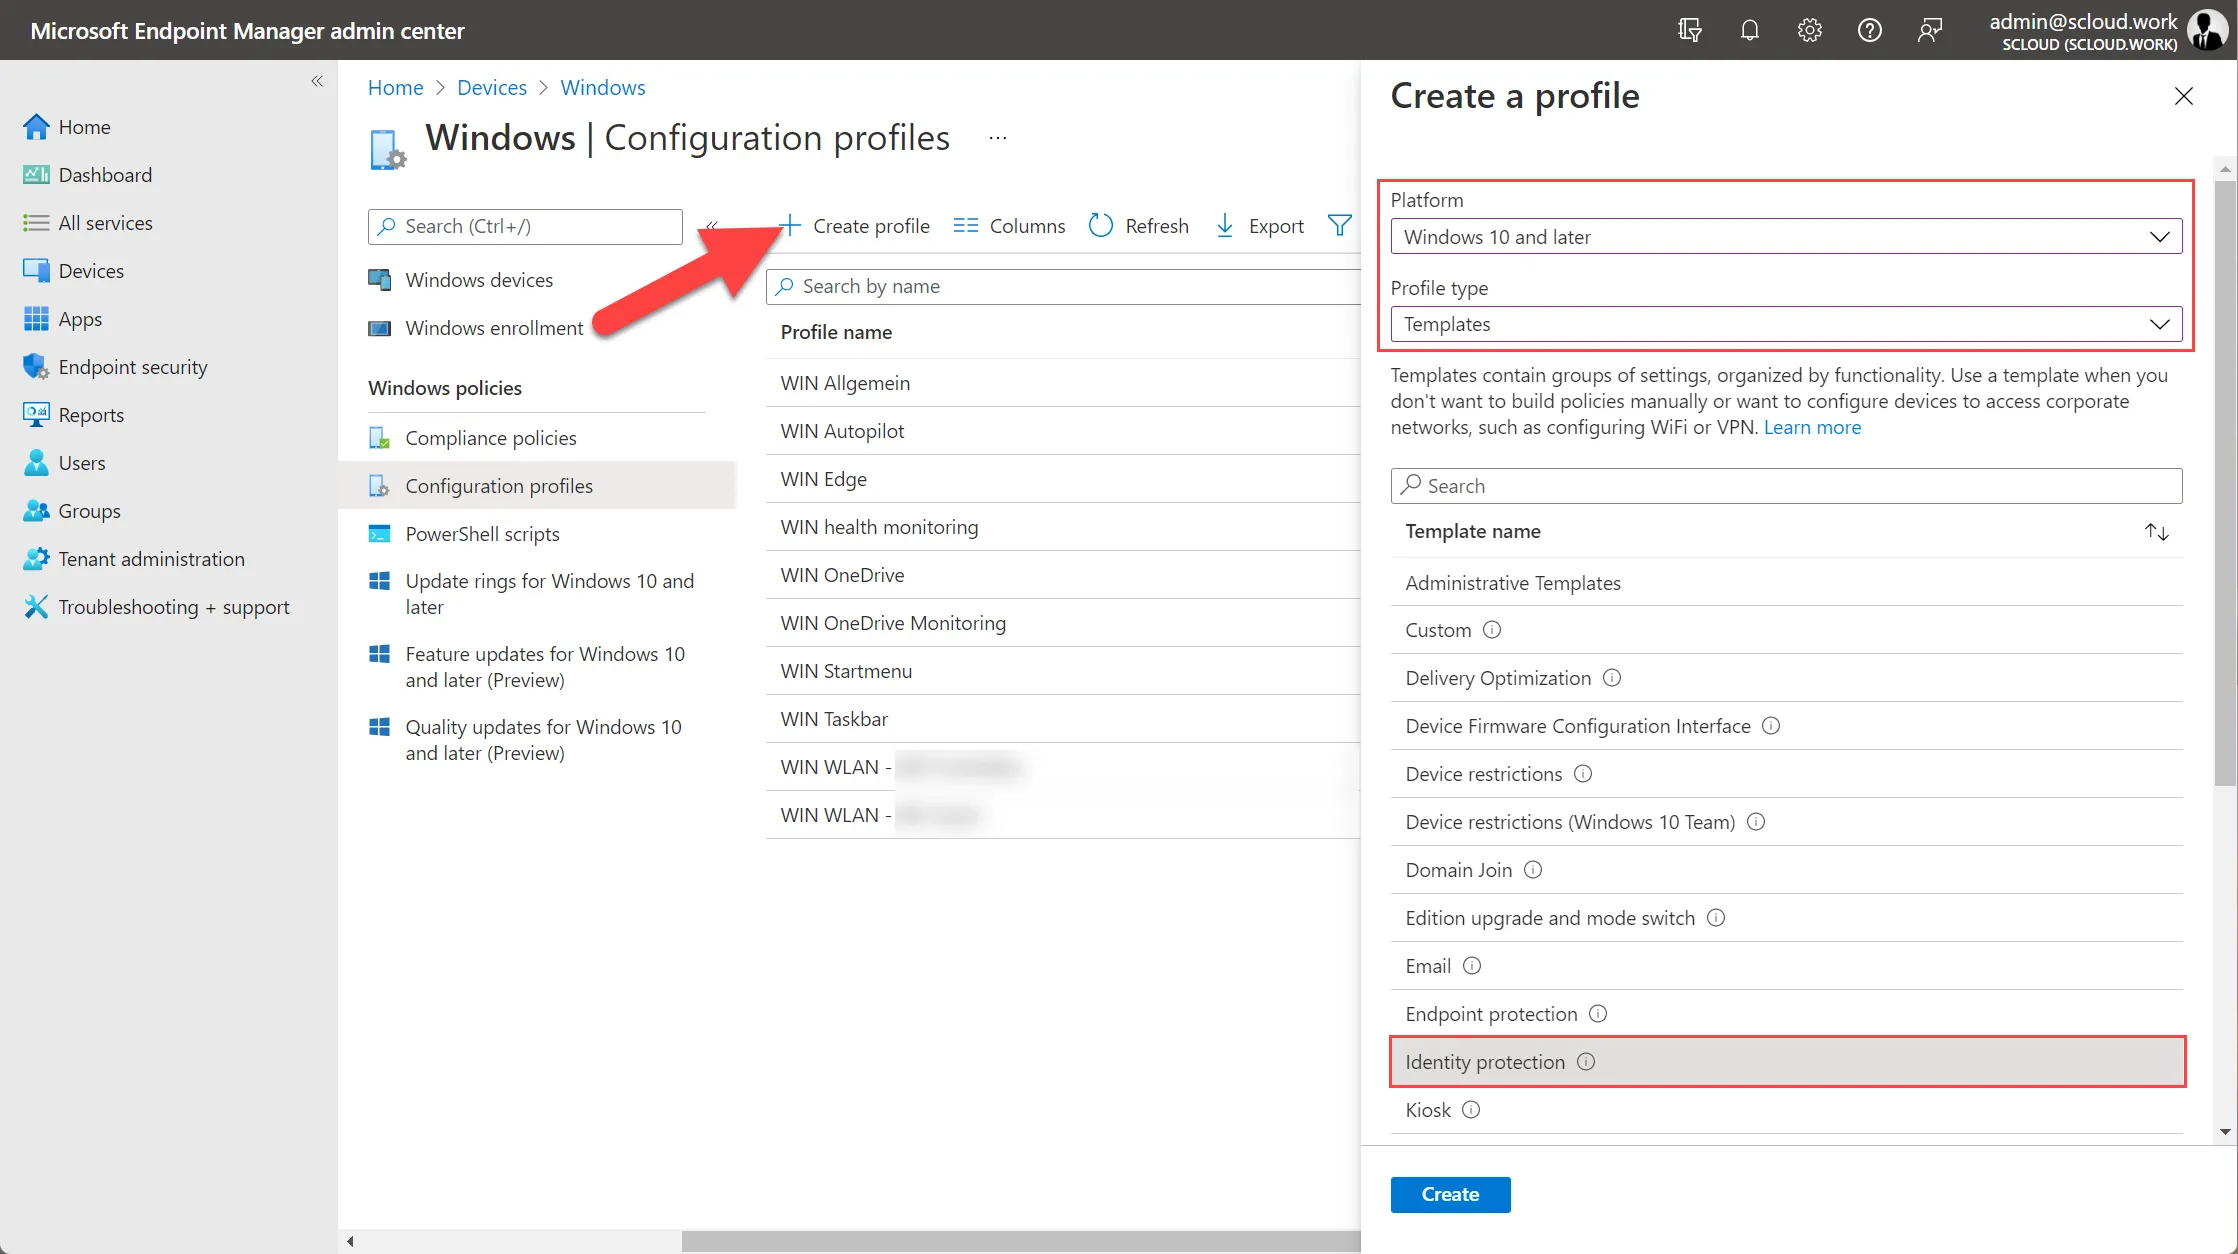The image size is (2238, 1254).
Task: Expand the Platform dropdown
Action: [1786, 237]
